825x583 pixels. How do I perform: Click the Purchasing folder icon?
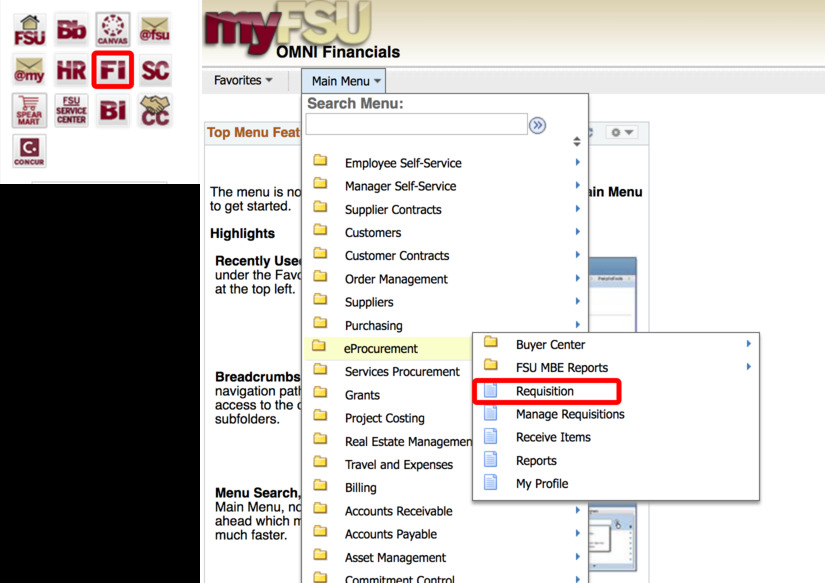point(320,323)
